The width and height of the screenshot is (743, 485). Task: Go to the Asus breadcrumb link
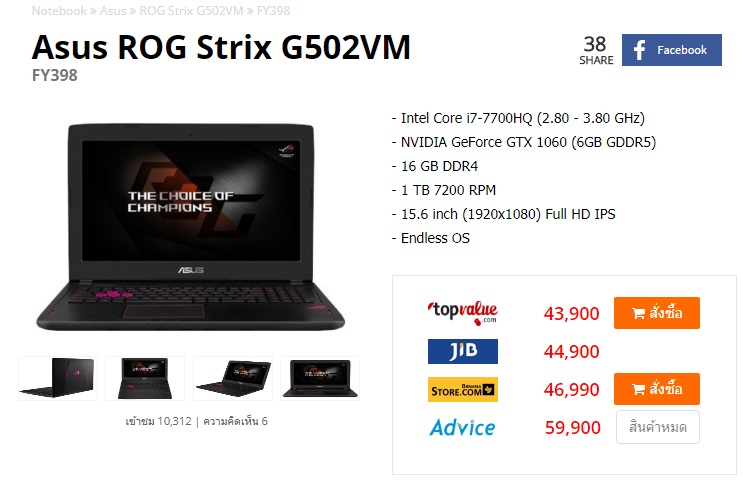click(x=113, y=10)
